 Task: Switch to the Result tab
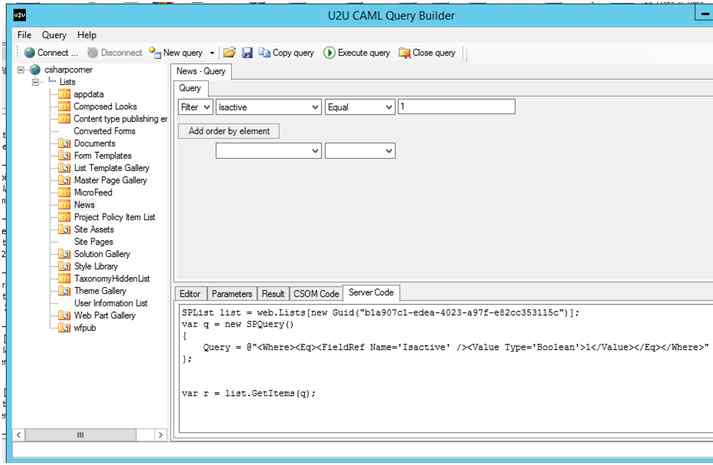273,294
